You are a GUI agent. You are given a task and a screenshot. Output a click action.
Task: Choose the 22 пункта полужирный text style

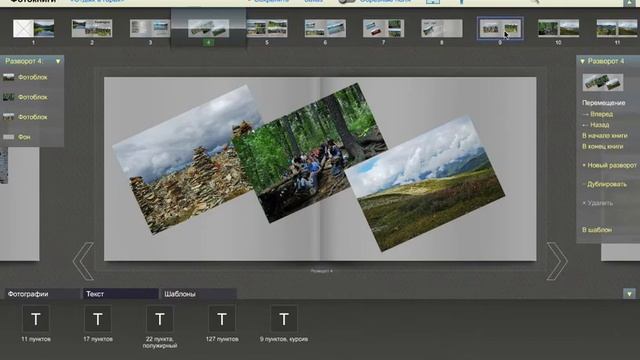point(160,319)
